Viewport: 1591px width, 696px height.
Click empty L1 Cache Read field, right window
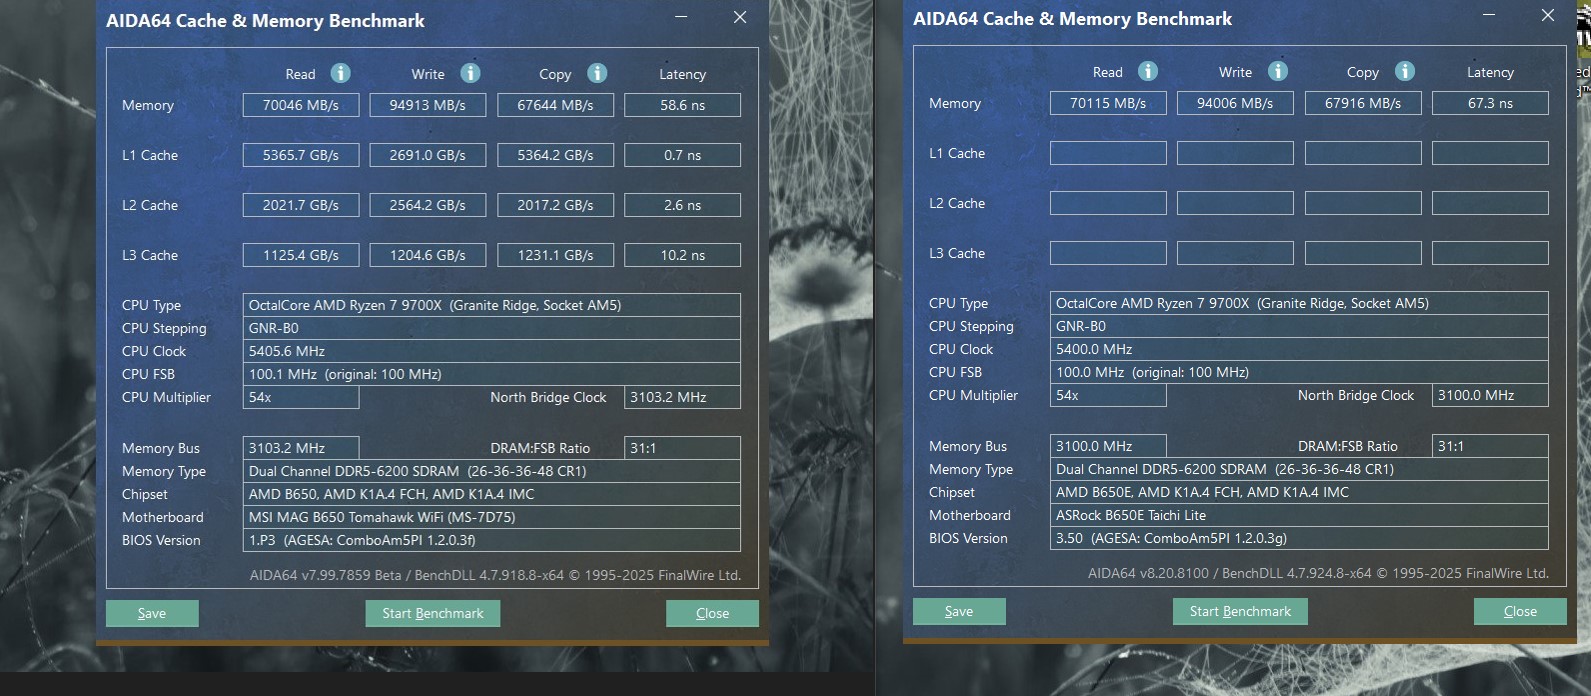[x=1108, y=153]
